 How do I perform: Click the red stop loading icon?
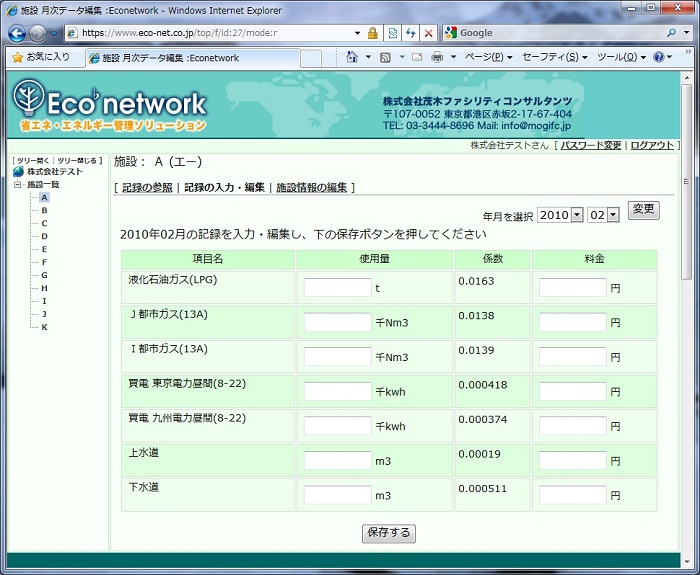tap(428, 33)
